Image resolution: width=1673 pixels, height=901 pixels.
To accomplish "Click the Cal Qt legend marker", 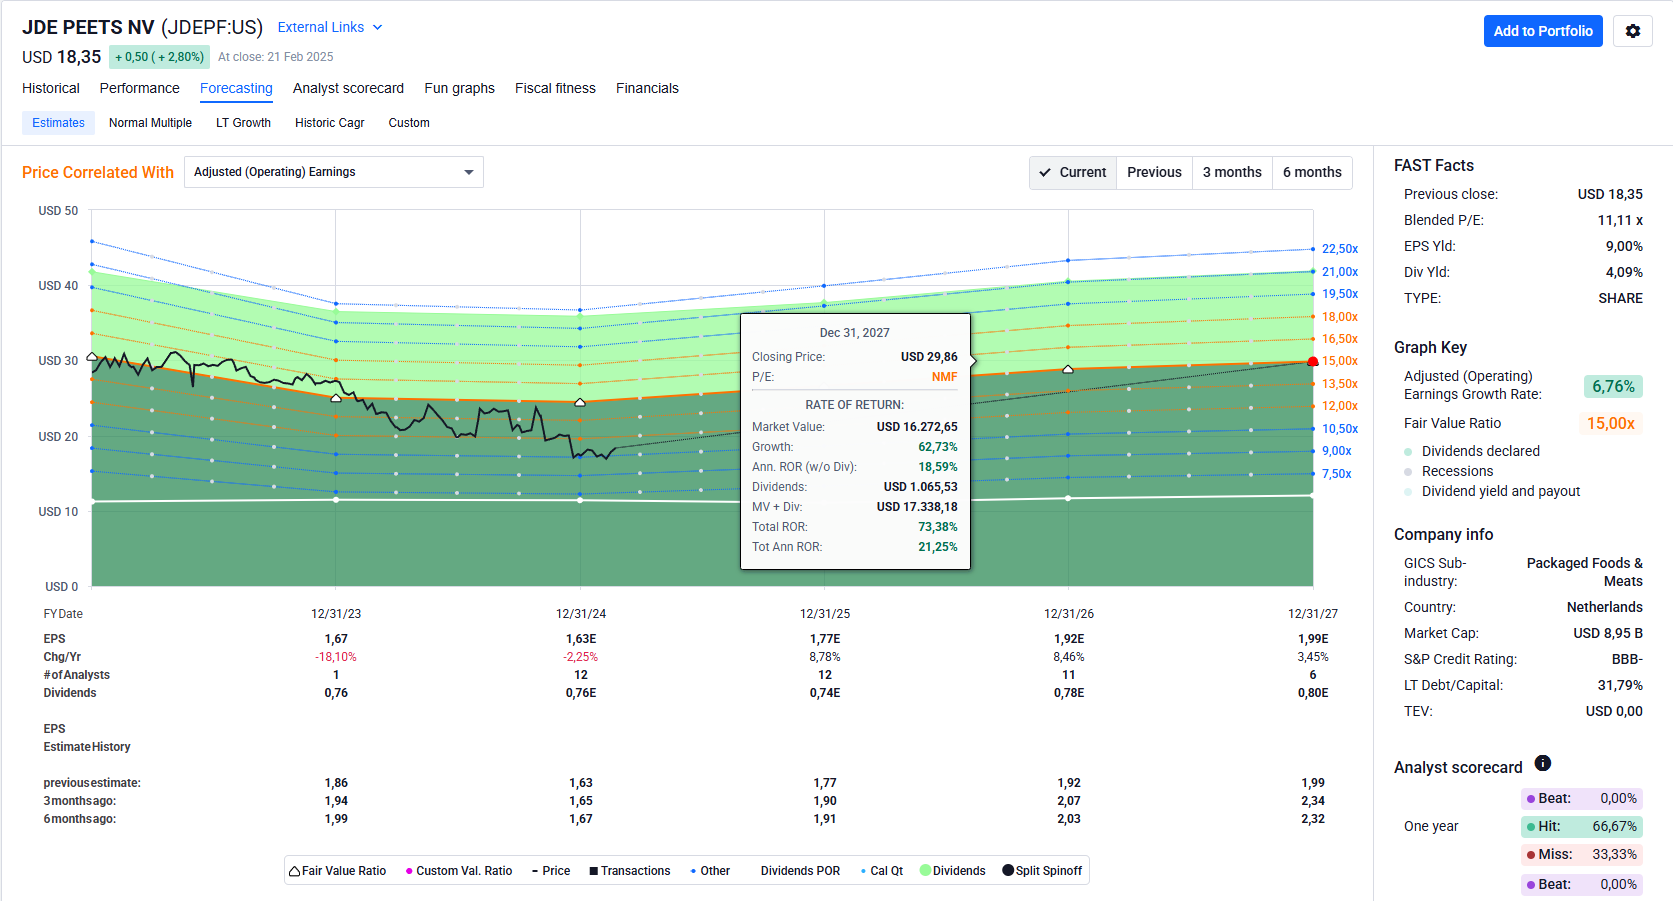I will 863,871.
